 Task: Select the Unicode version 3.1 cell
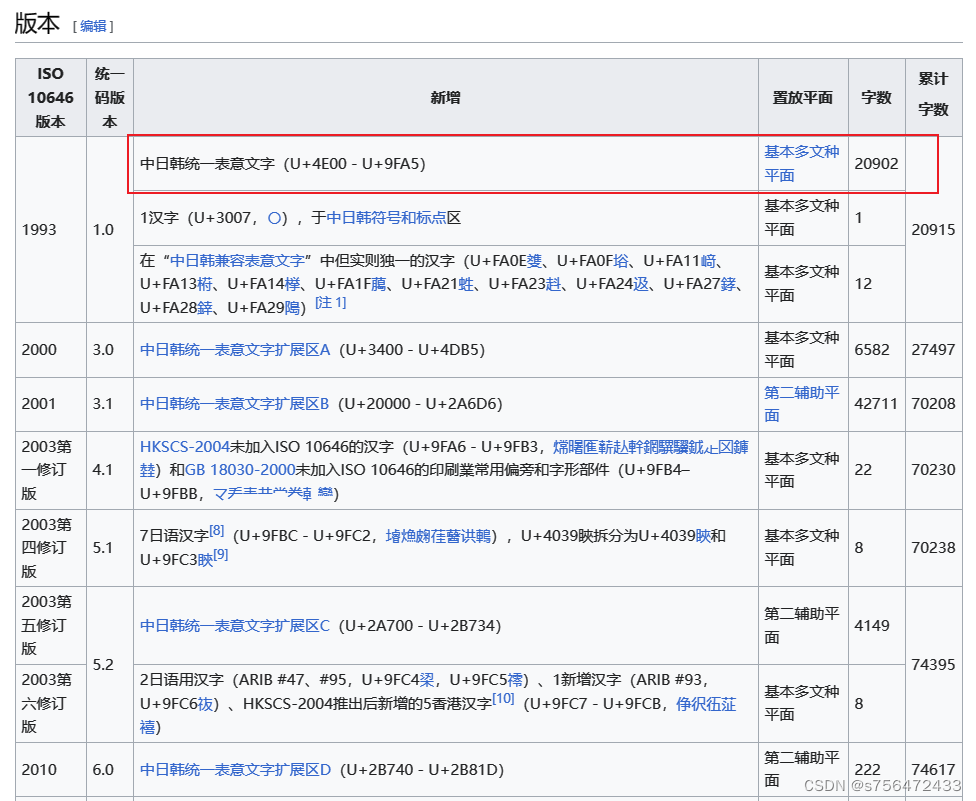(x=110, y=404)
